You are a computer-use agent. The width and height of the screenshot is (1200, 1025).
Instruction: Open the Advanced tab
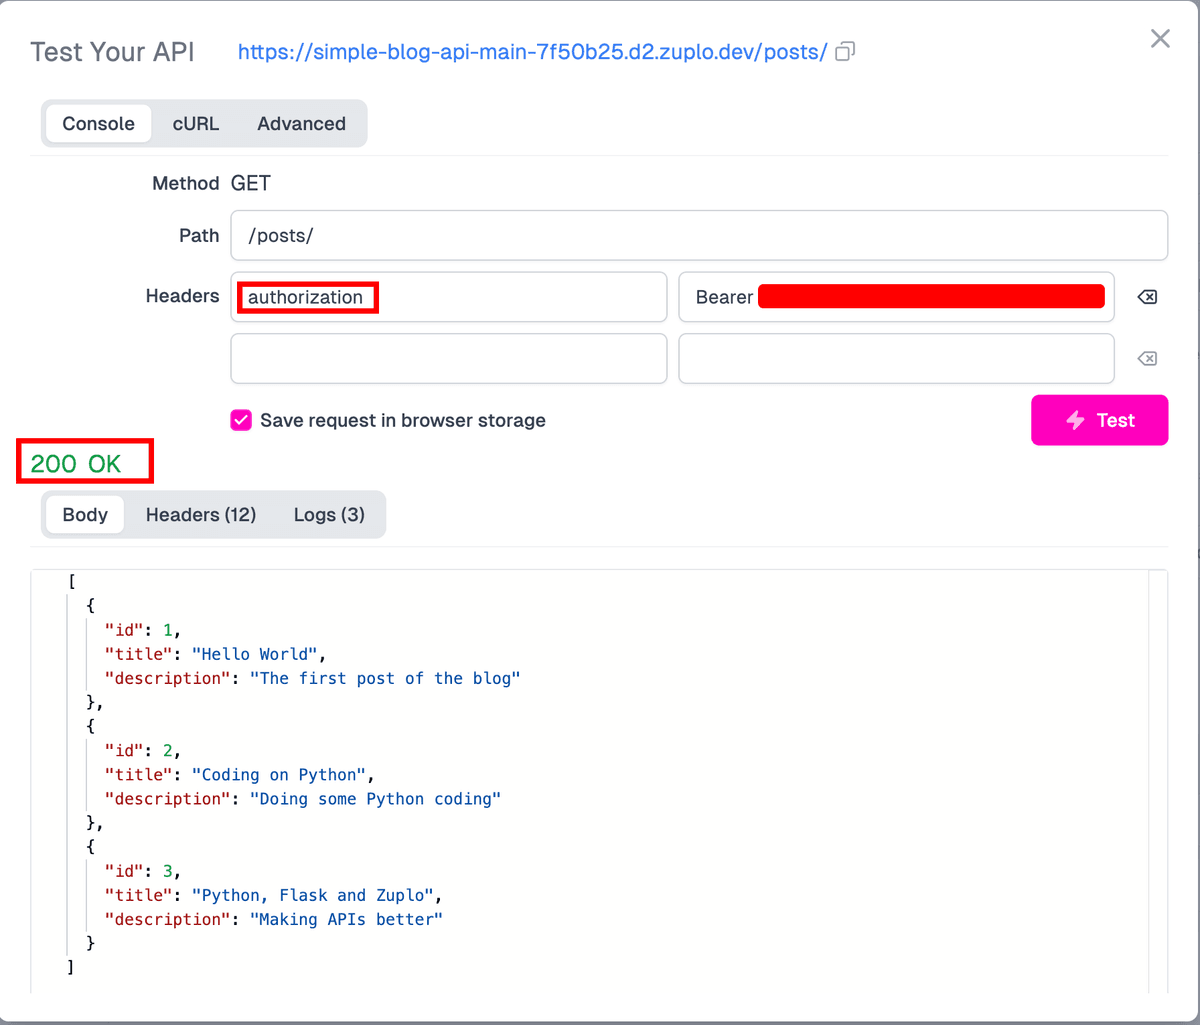301,124
